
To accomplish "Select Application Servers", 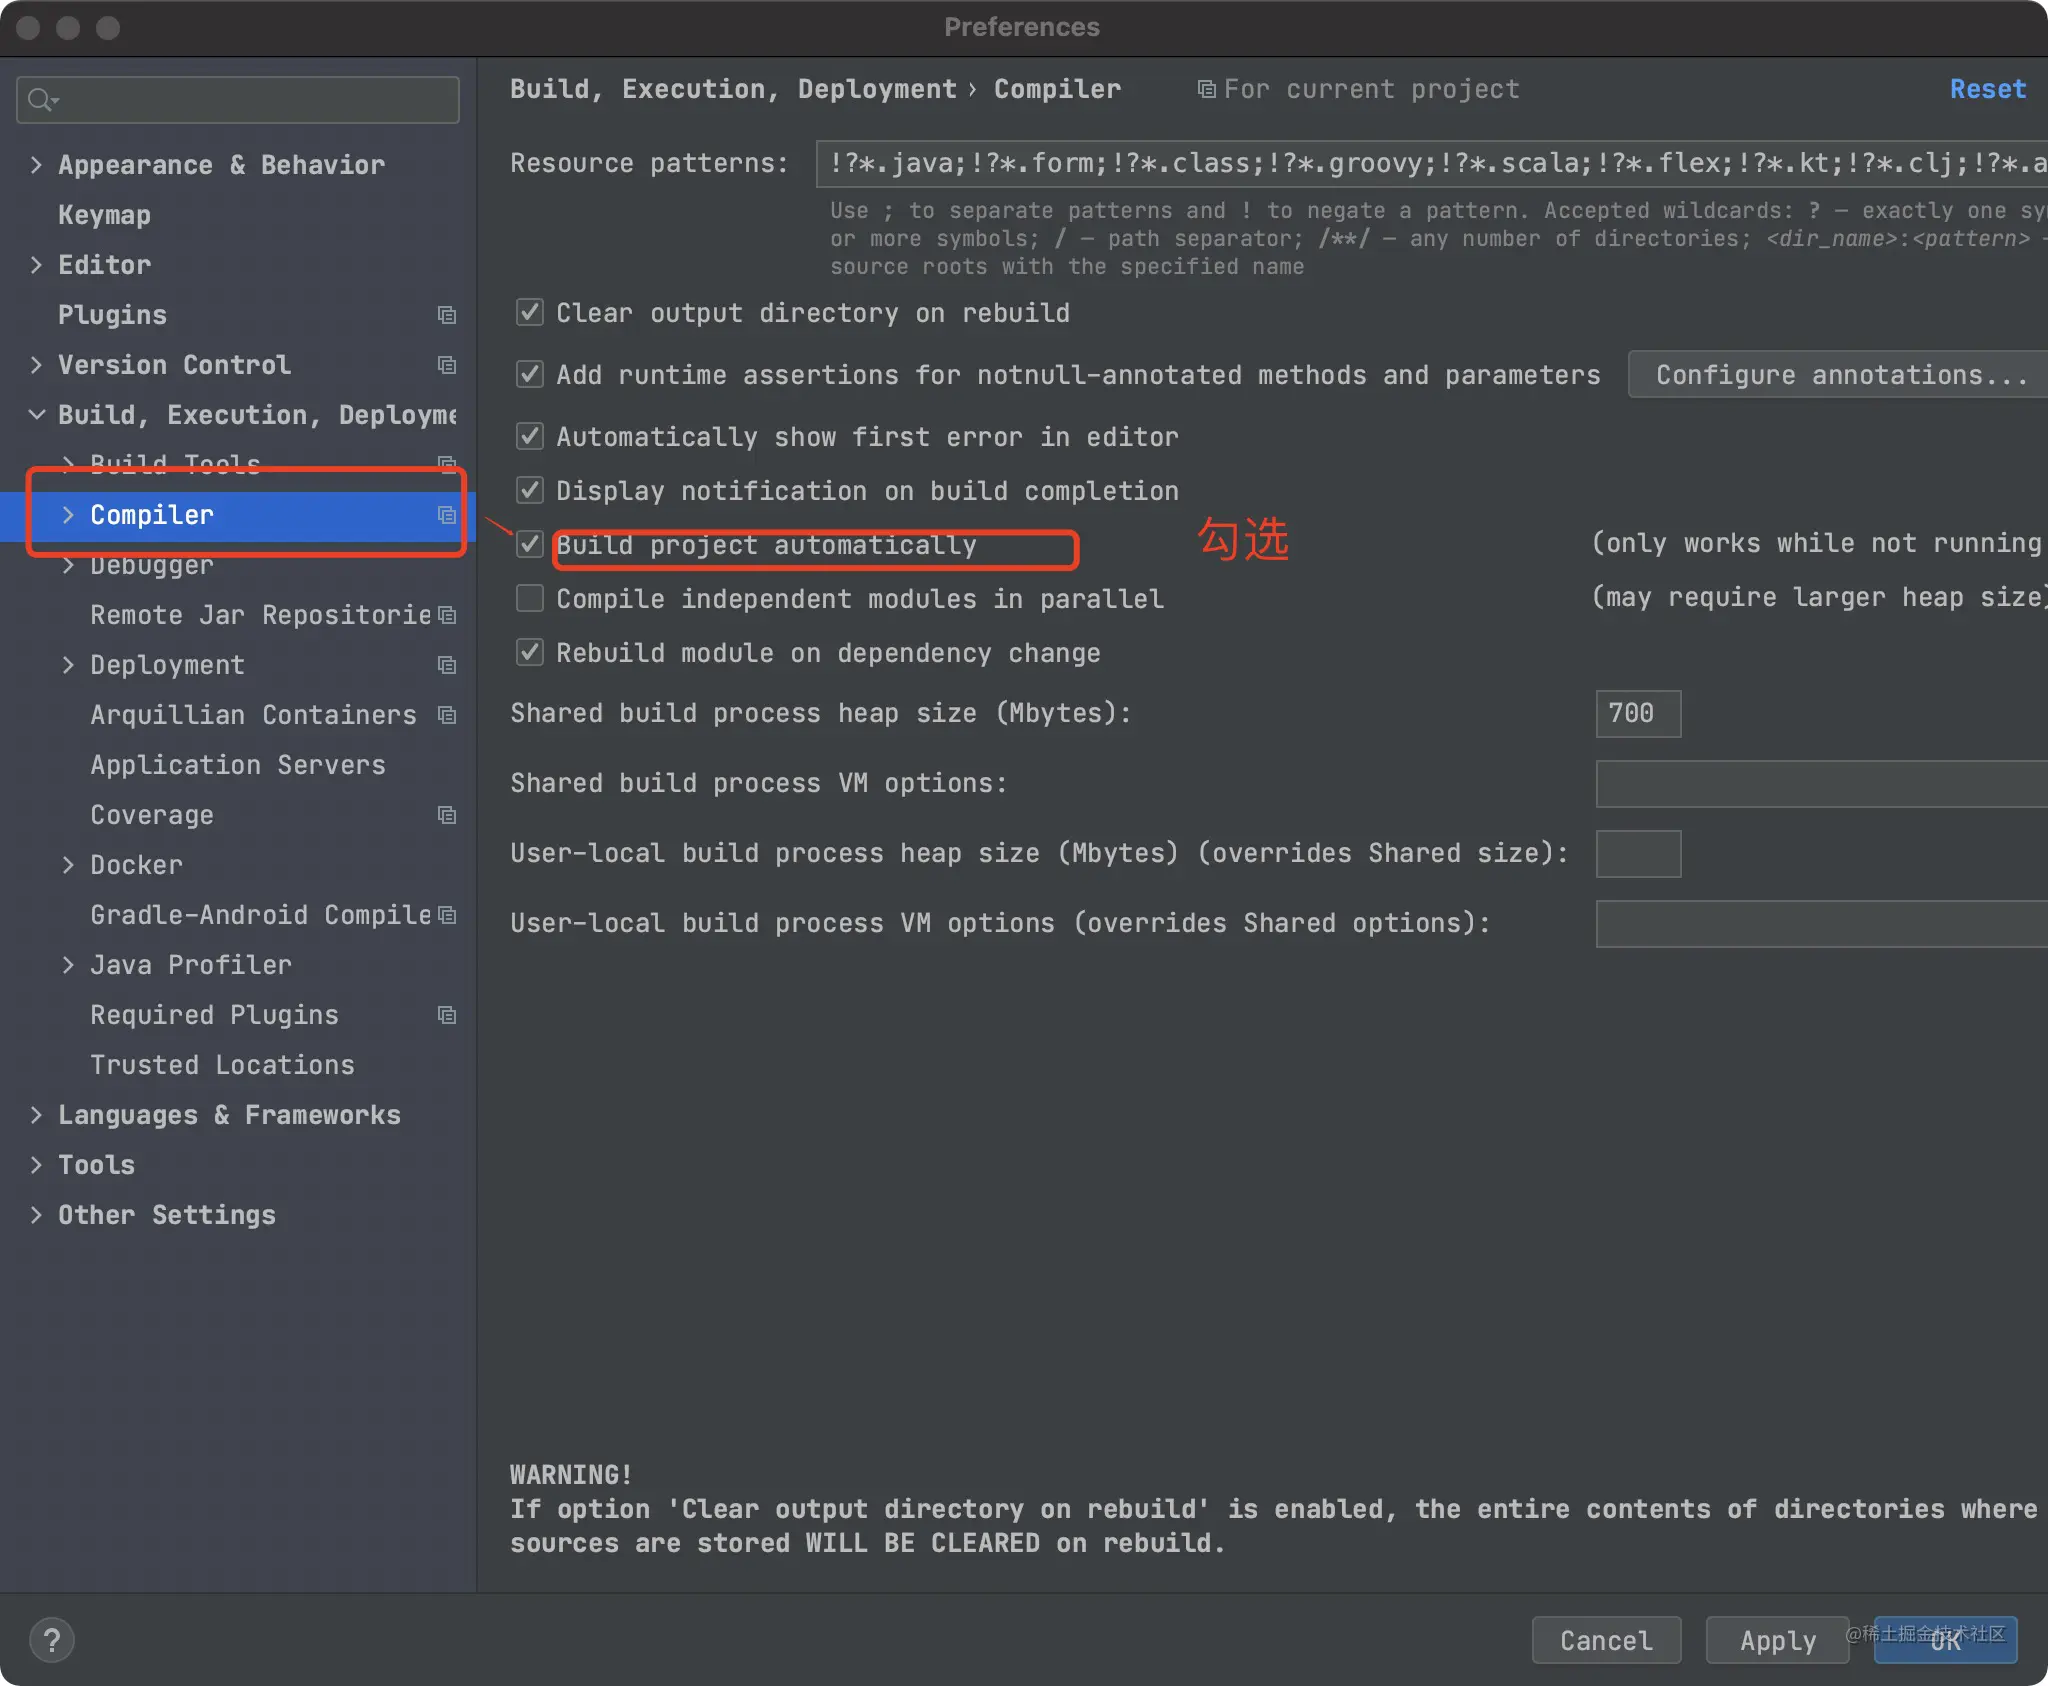I will (238, 765).
